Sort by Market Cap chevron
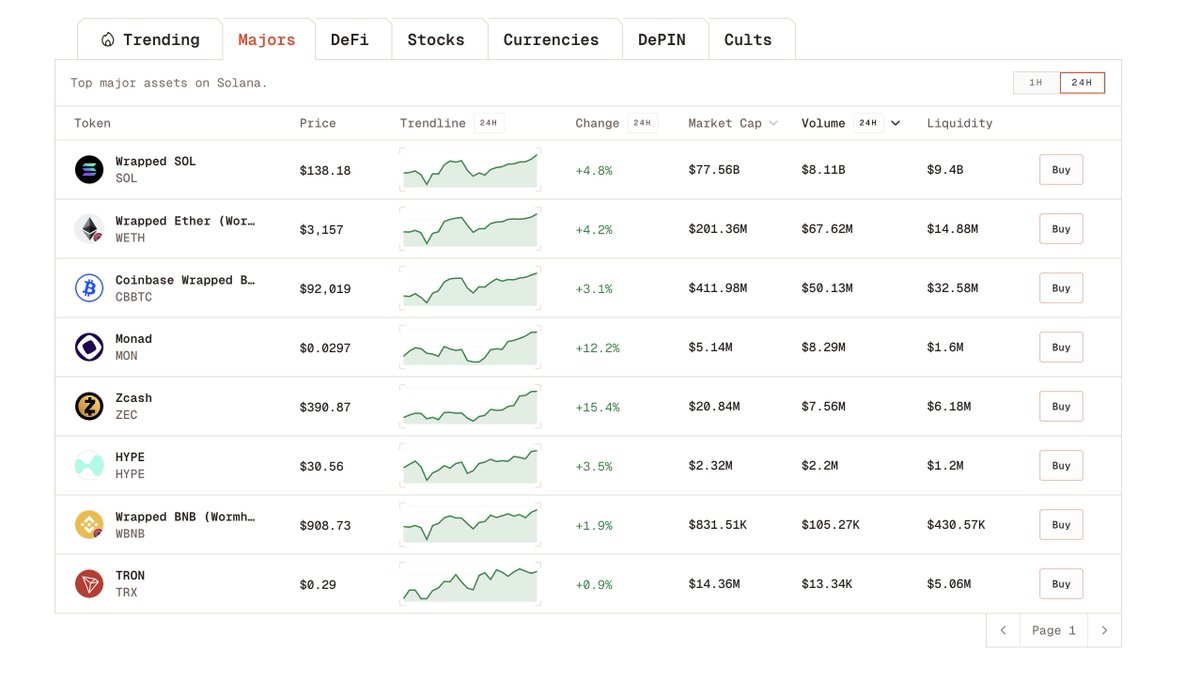This screenshot has width=1200, height=696. coord(773,124)
